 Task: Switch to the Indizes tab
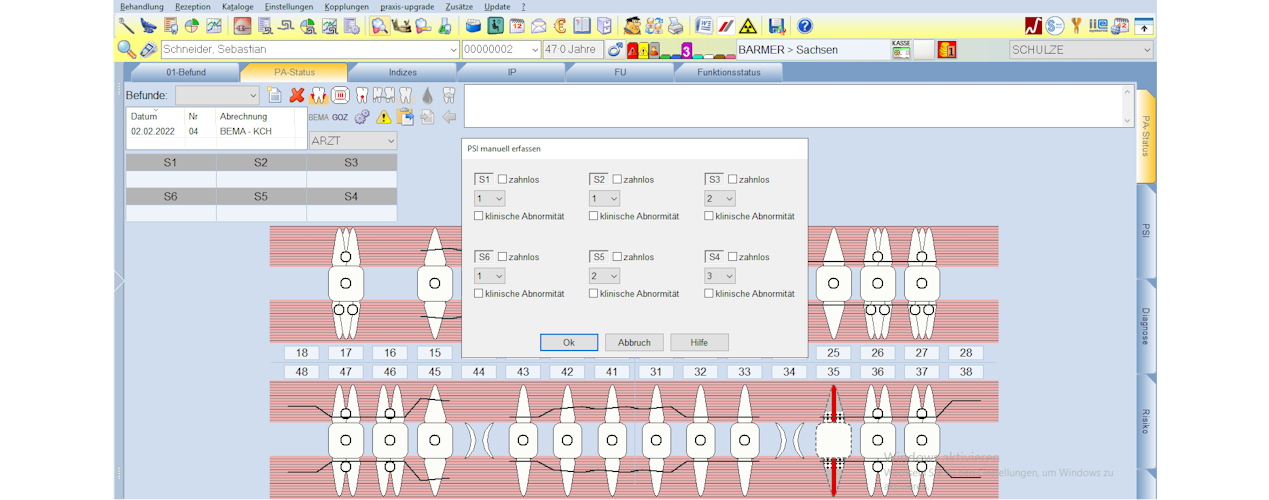pos(402,72)
